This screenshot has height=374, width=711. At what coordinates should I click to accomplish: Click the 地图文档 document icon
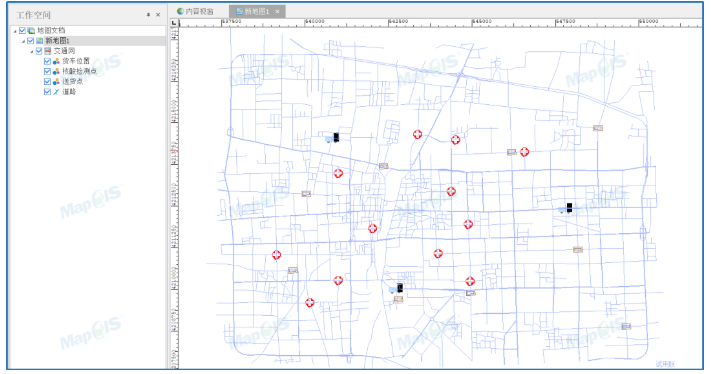point(31,31)
